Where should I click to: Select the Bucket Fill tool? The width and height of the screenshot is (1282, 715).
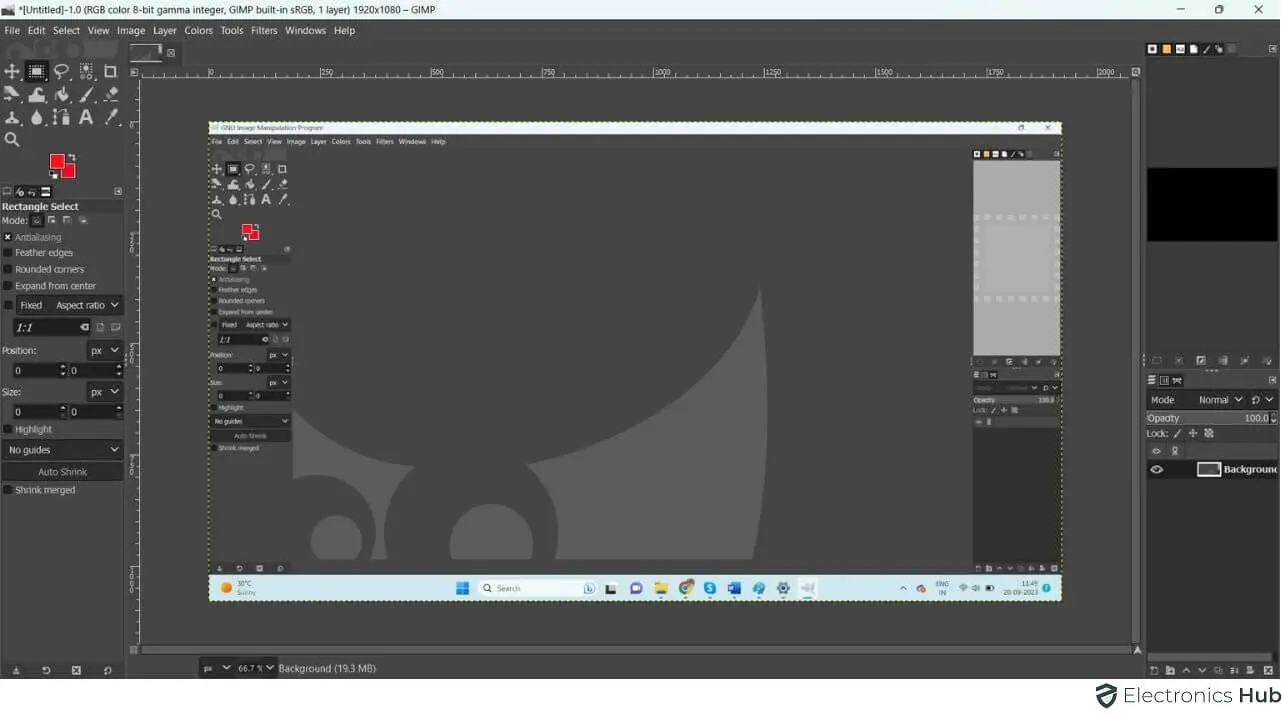[x=62, y=95]
